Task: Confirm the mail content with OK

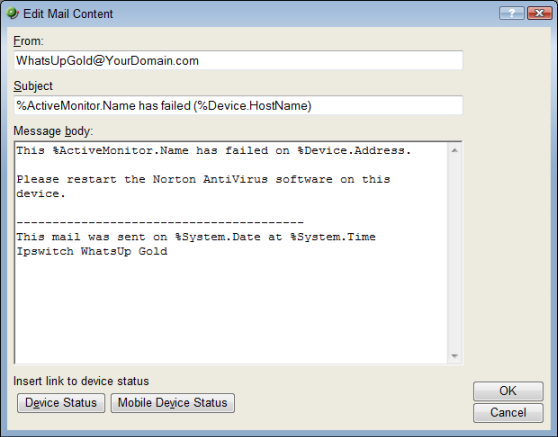Action: [508, 391]
